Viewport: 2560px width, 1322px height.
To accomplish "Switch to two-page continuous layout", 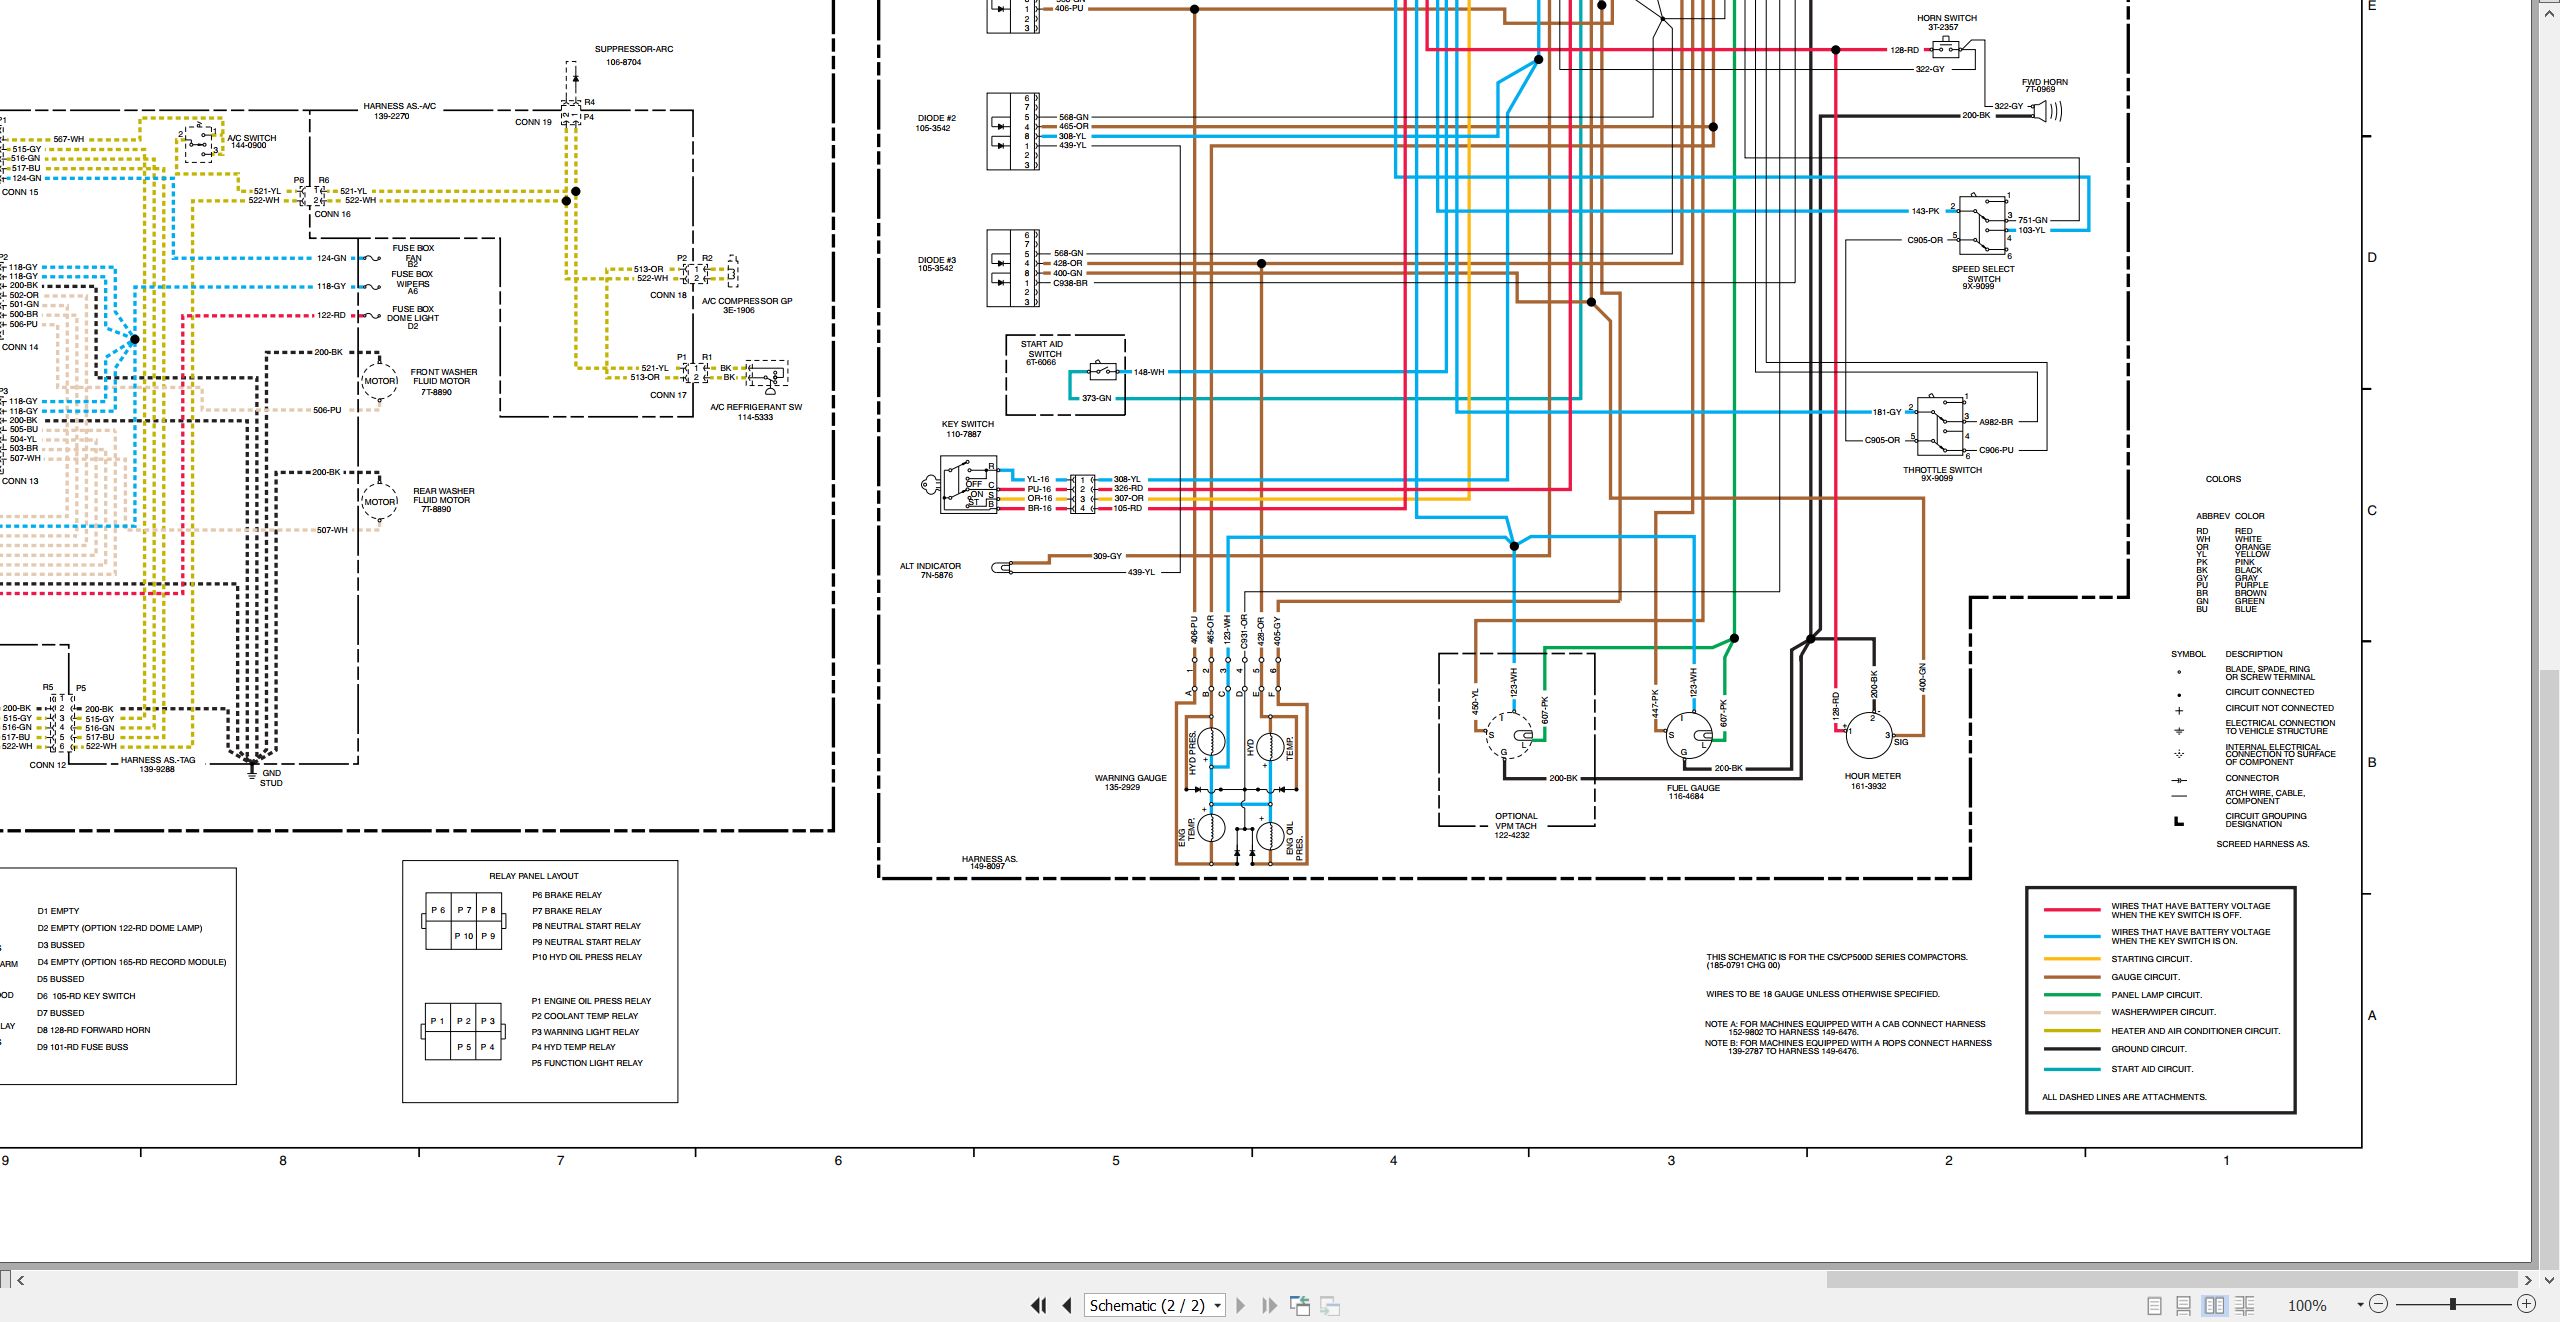I will click(2244, 1305).
